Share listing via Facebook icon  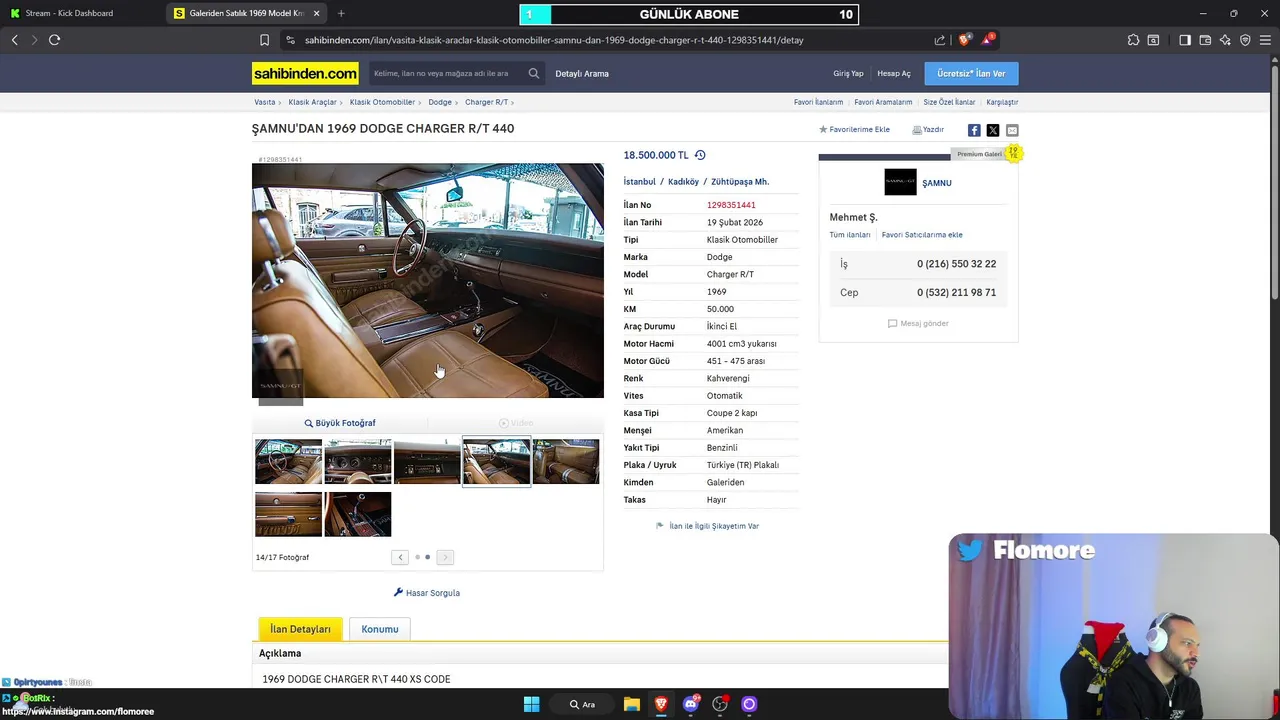point(974,130)
